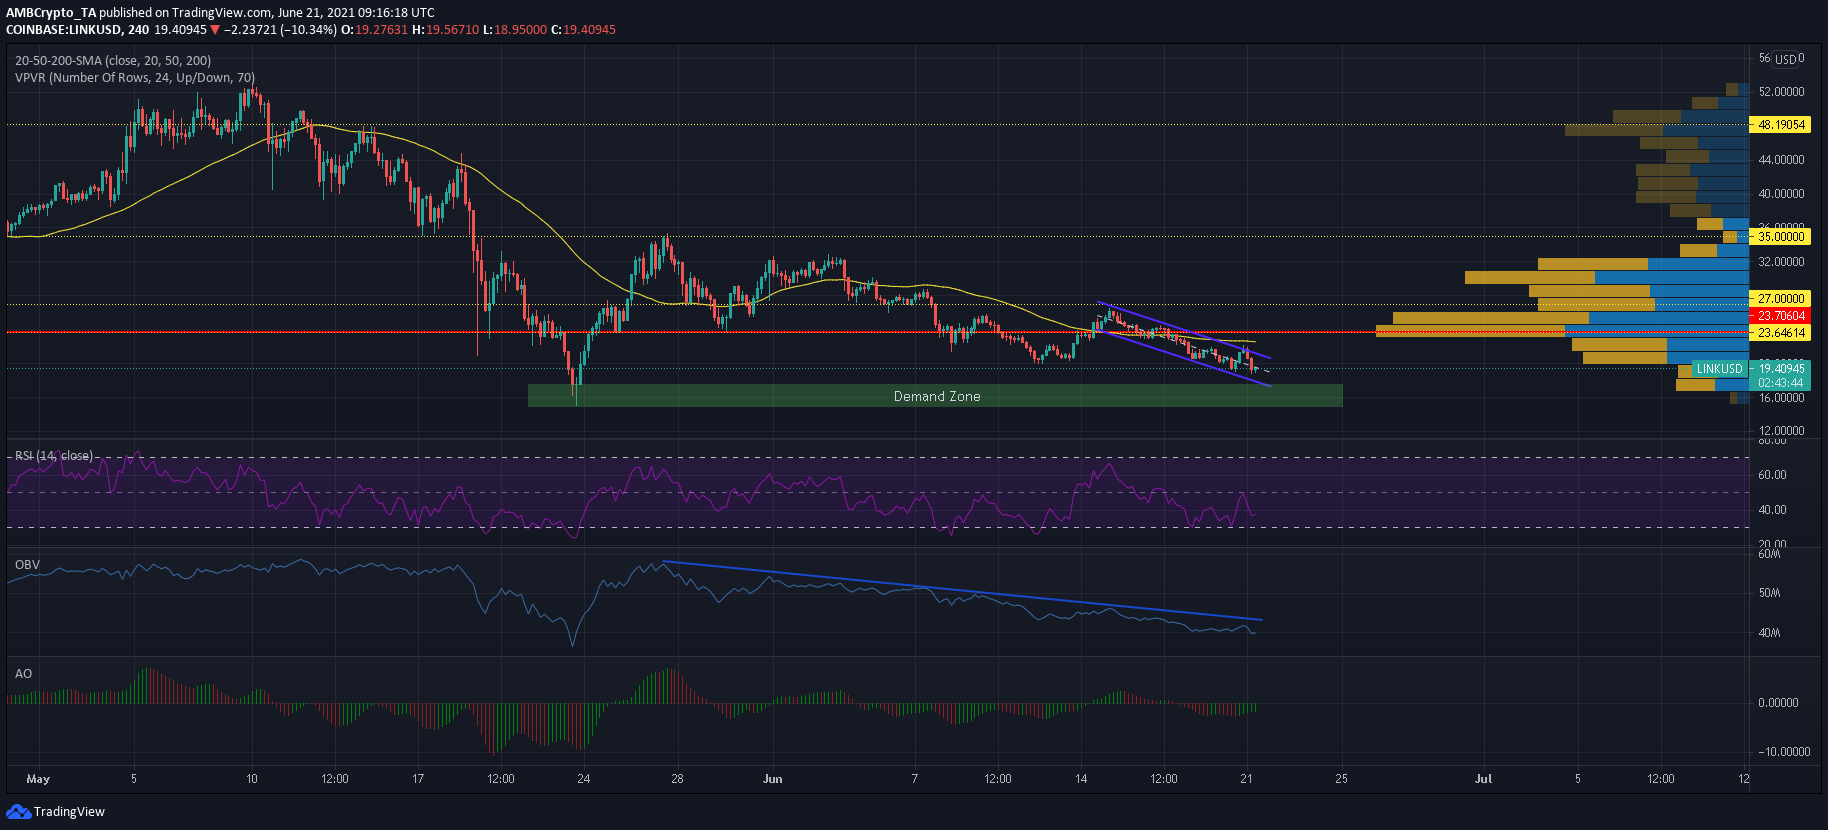Click the May label on the time axis
The width and height of the screenshot is (1828, 830).
click(x=38, y=779)
